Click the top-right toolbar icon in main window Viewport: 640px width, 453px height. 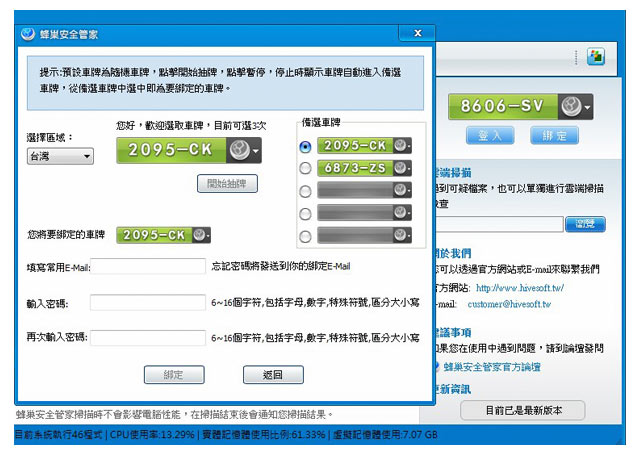[x=596, y=56]
